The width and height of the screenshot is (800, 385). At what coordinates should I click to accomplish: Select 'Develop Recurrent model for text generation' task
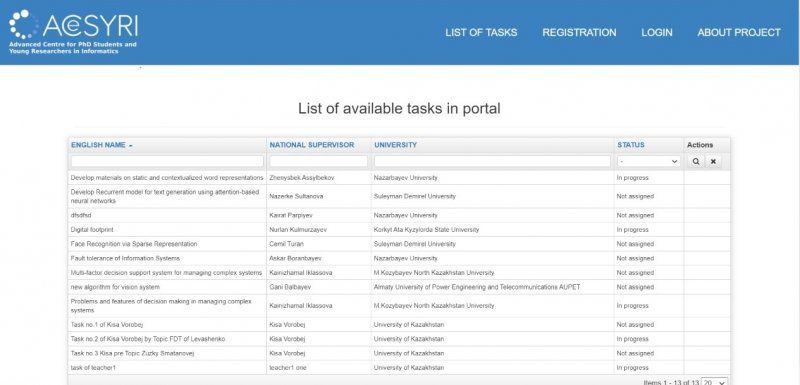[x=165, y=196]
